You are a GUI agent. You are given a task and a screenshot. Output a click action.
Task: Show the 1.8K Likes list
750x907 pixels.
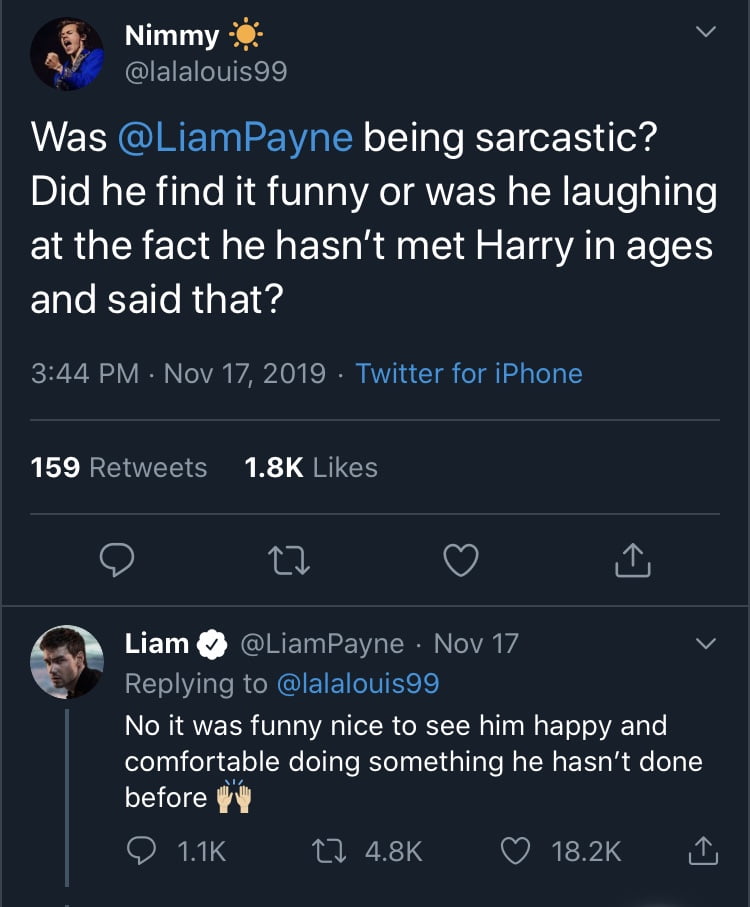(311, 467)
